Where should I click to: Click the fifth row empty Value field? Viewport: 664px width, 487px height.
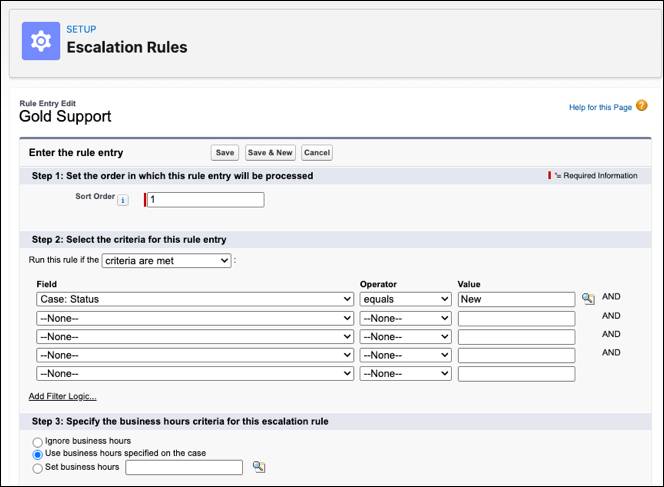(x=516, y=374)
